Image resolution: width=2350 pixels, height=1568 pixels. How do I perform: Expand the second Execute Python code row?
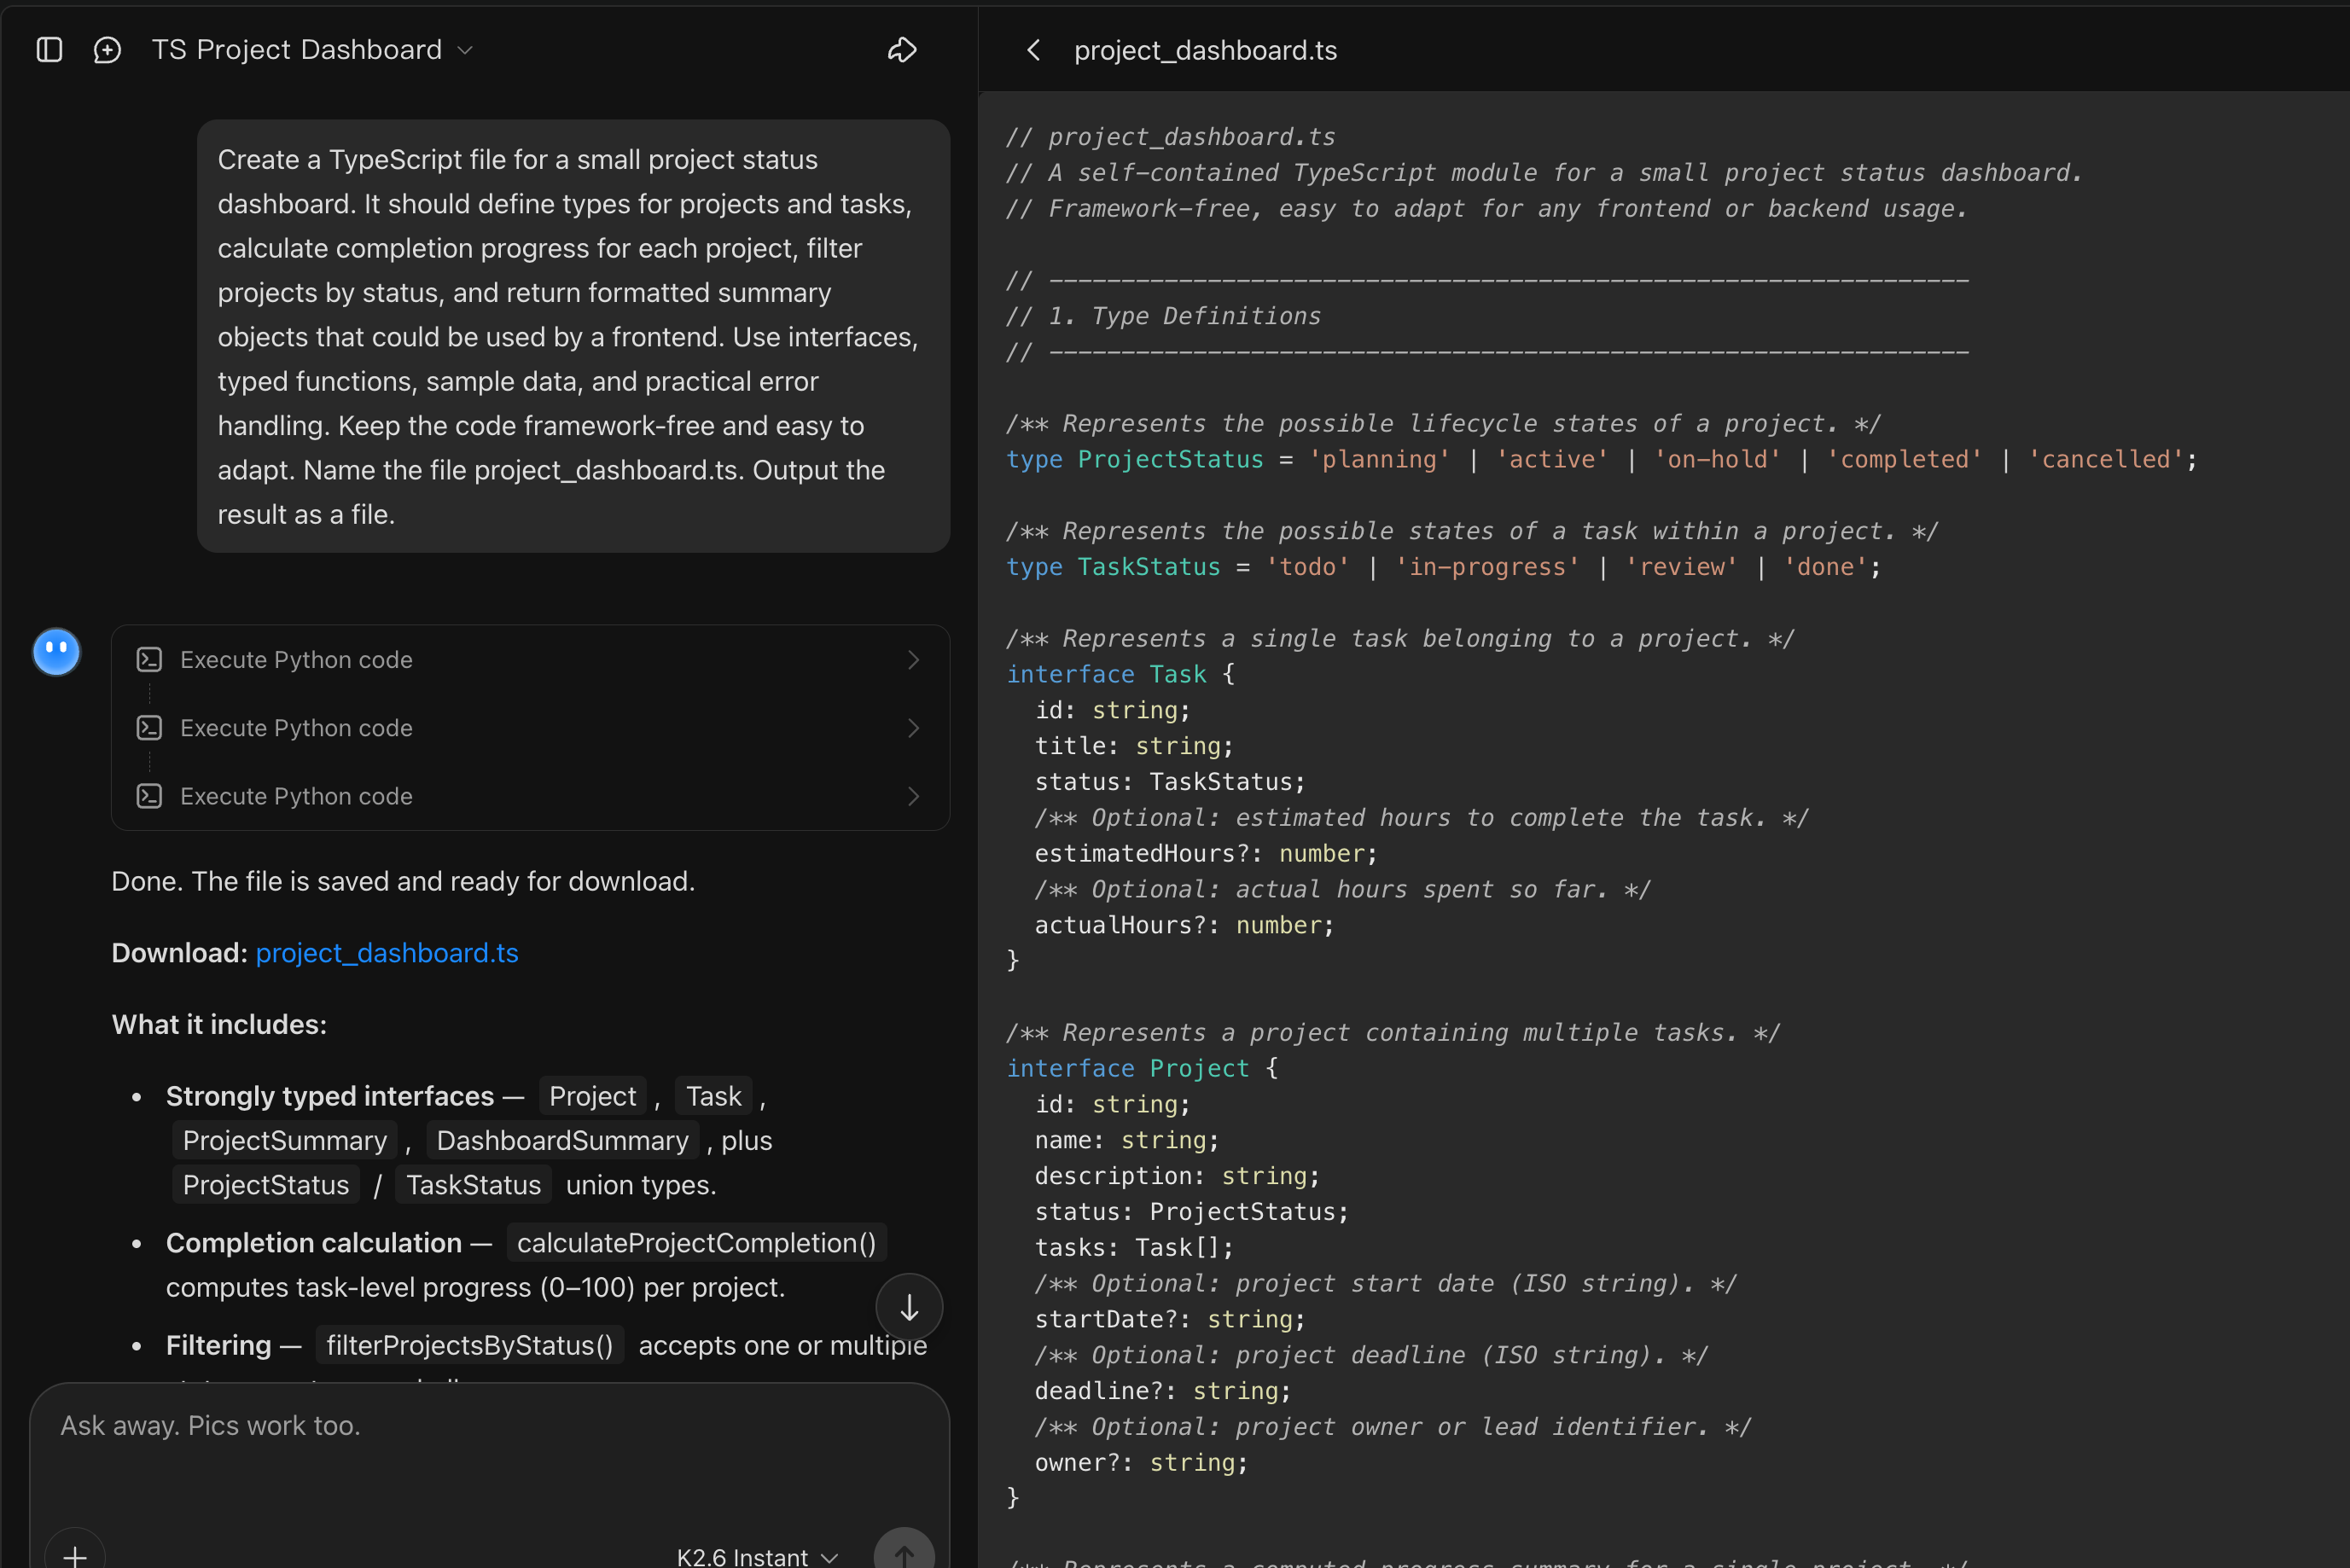point(530,728)
